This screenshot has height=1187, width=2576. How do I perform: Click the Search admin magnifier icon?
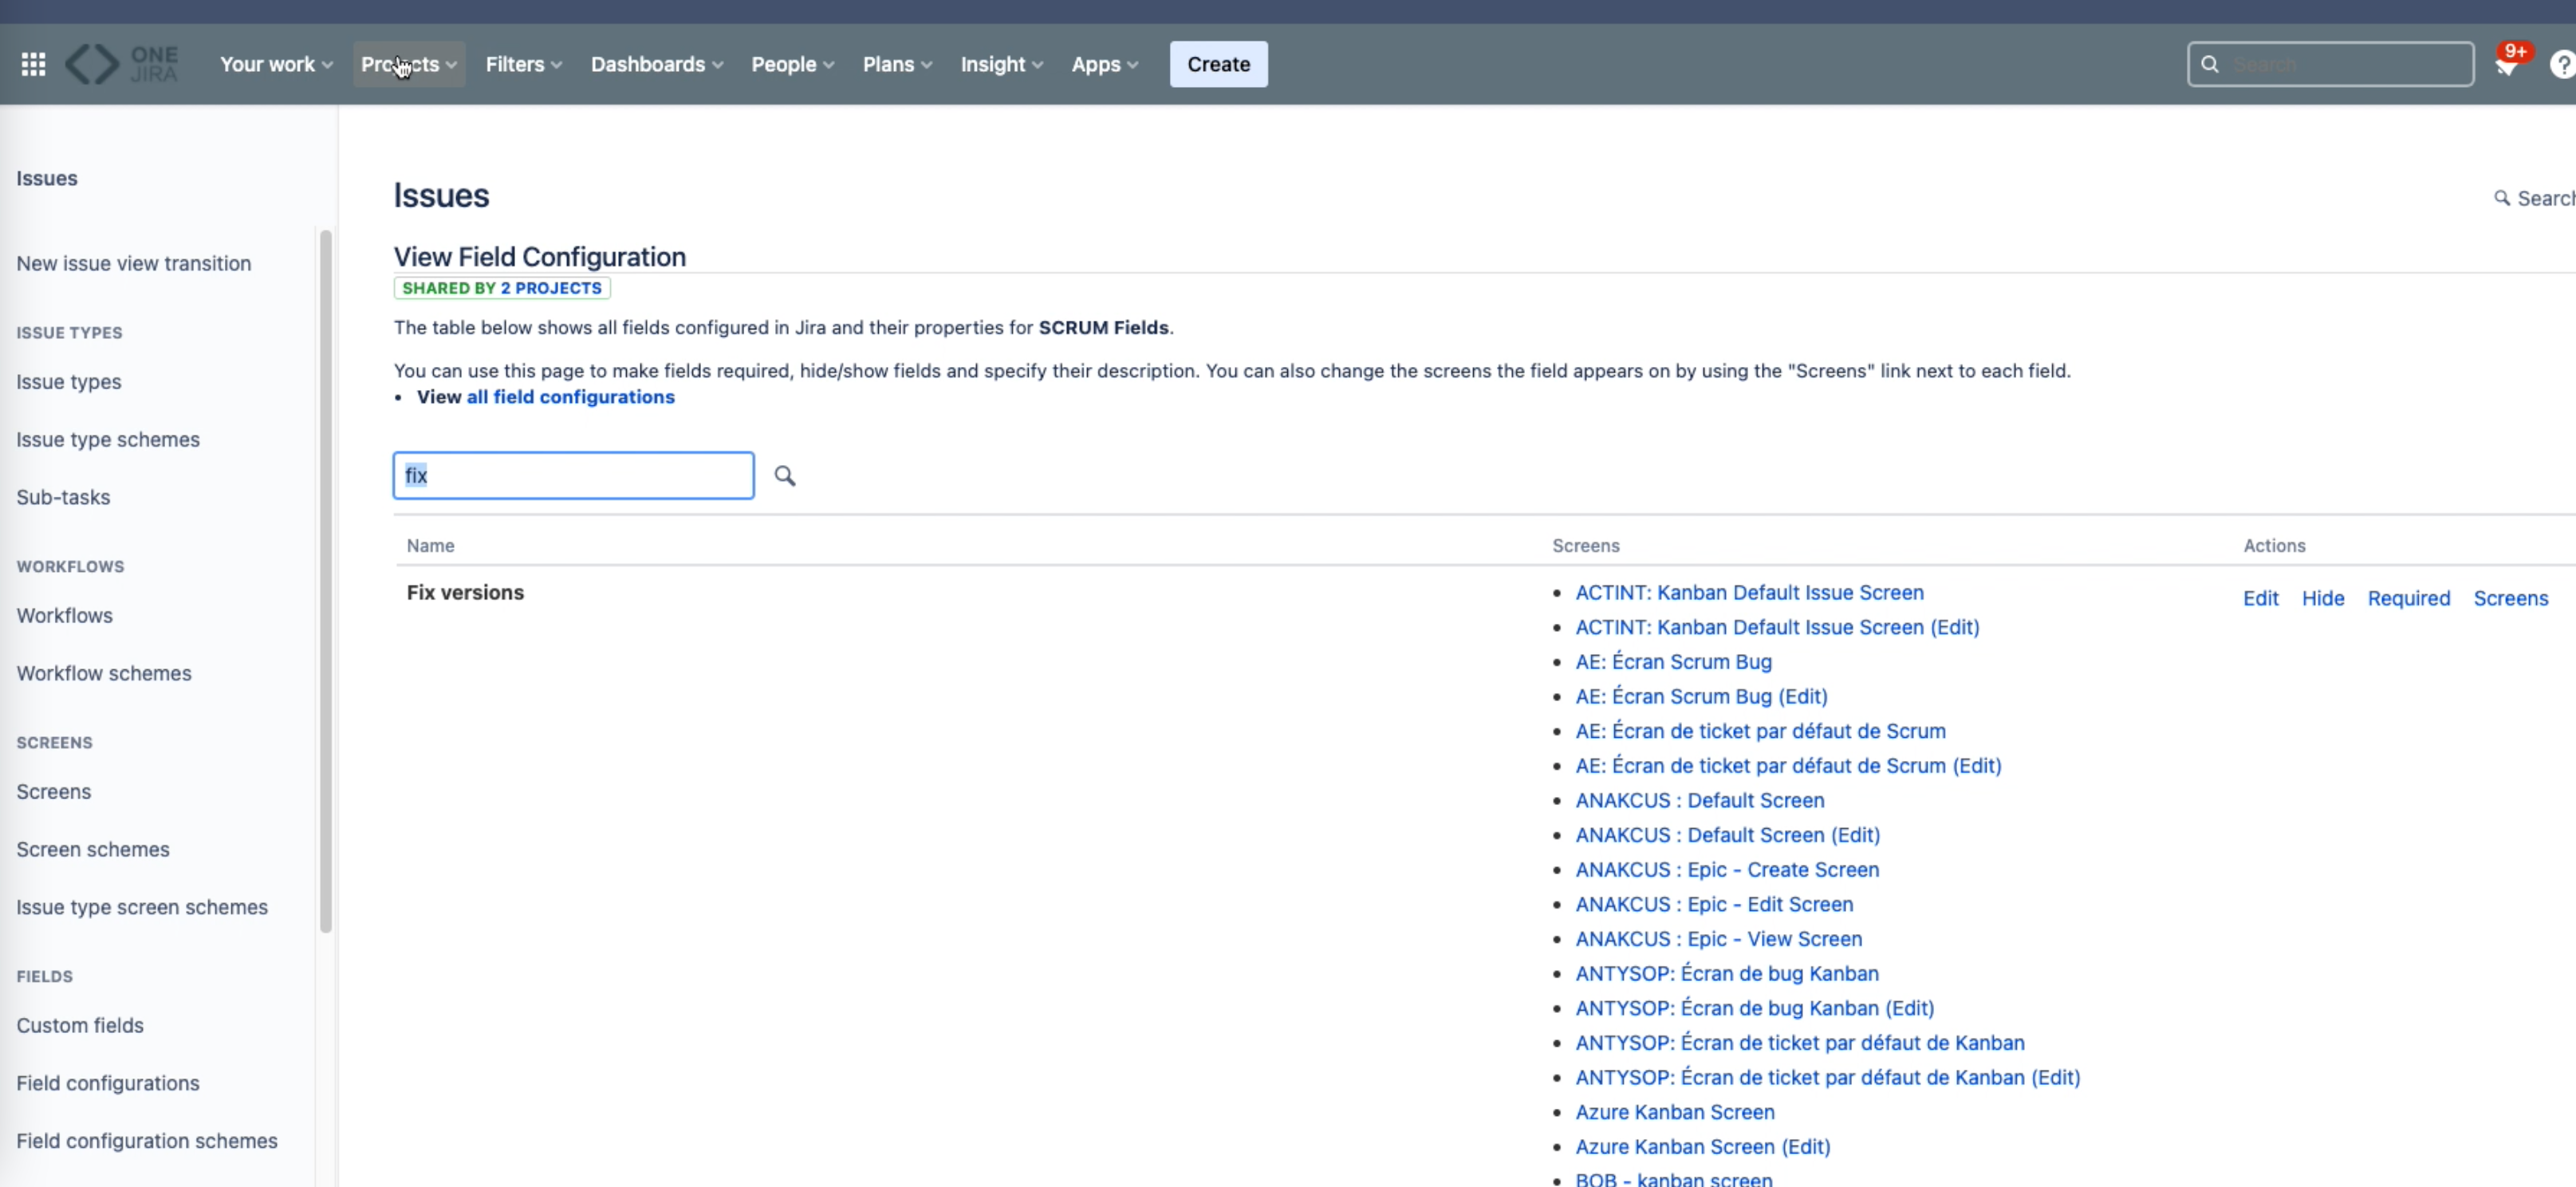tap(2502, 198)
